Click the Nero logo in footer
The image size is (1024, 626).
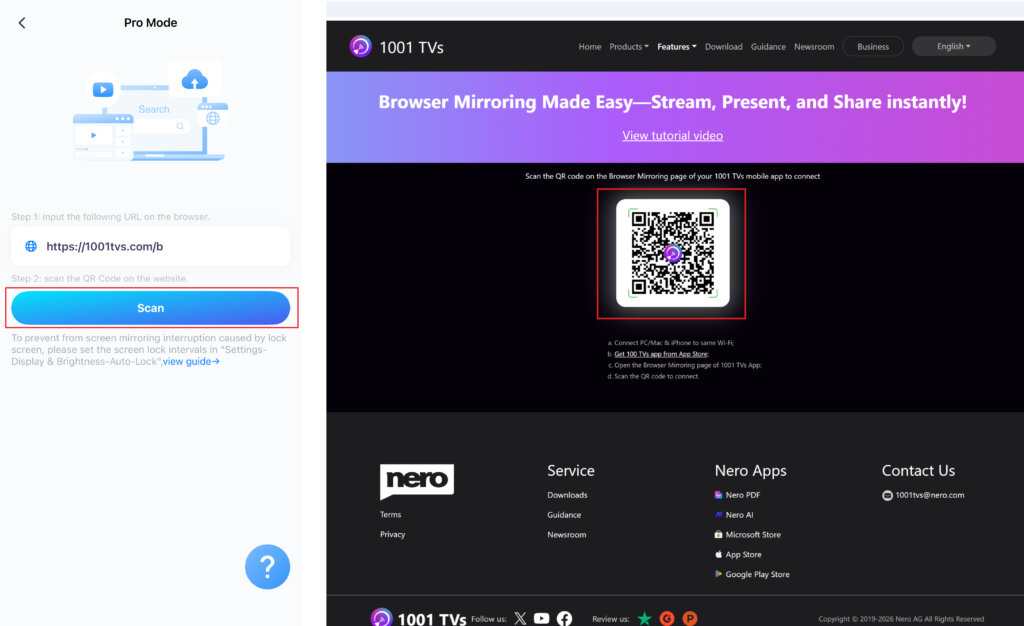[x=417, y=481]
